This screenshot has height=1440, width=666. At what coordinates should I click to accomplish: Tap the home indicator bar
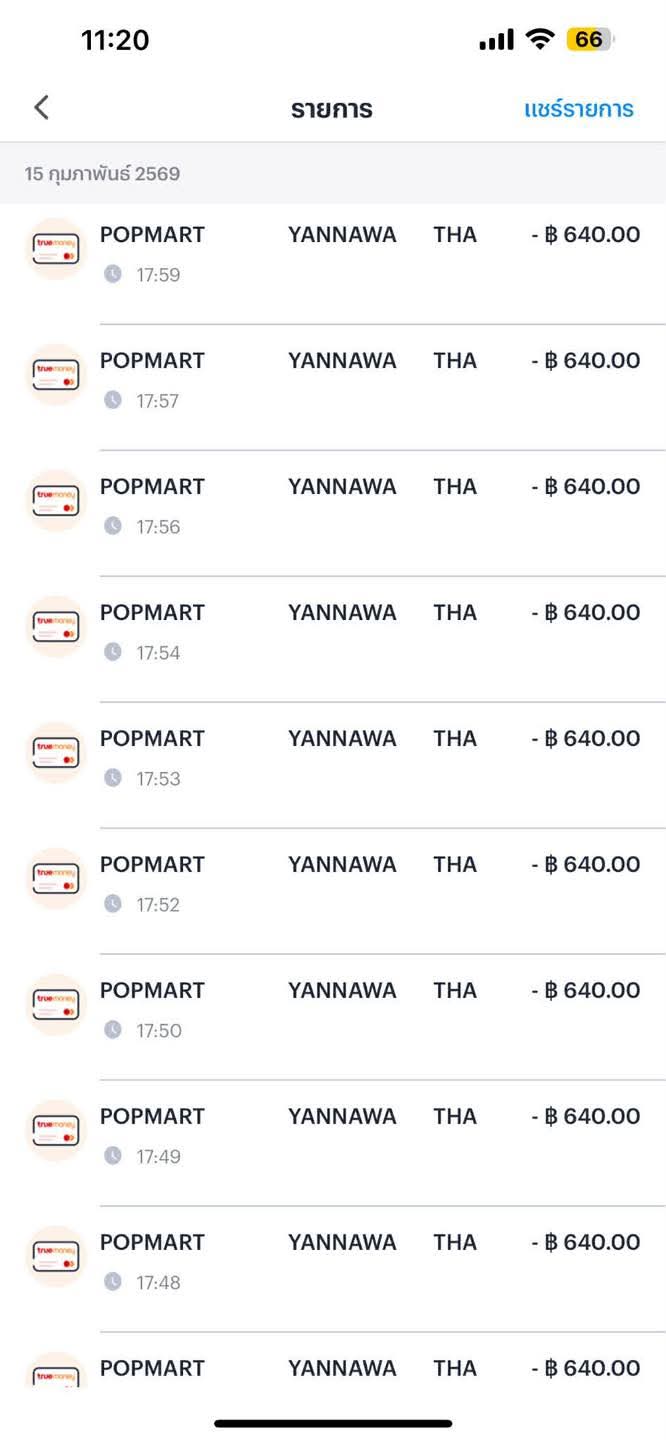tap(333, 1423)
